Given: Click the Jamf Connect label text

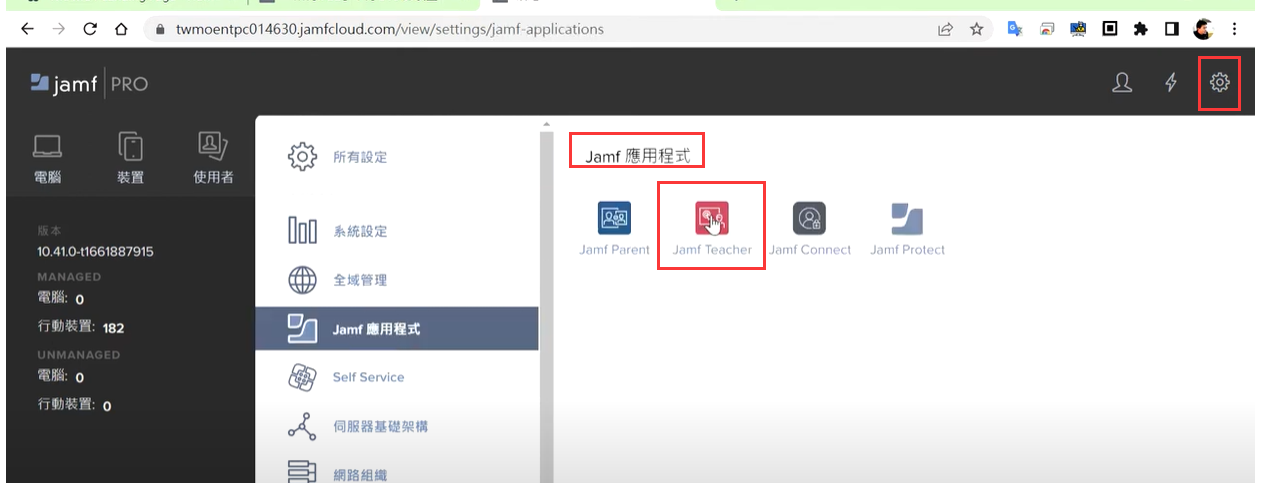Looking at the screenshot, I should pyautogui.click(x=810, y=250).
